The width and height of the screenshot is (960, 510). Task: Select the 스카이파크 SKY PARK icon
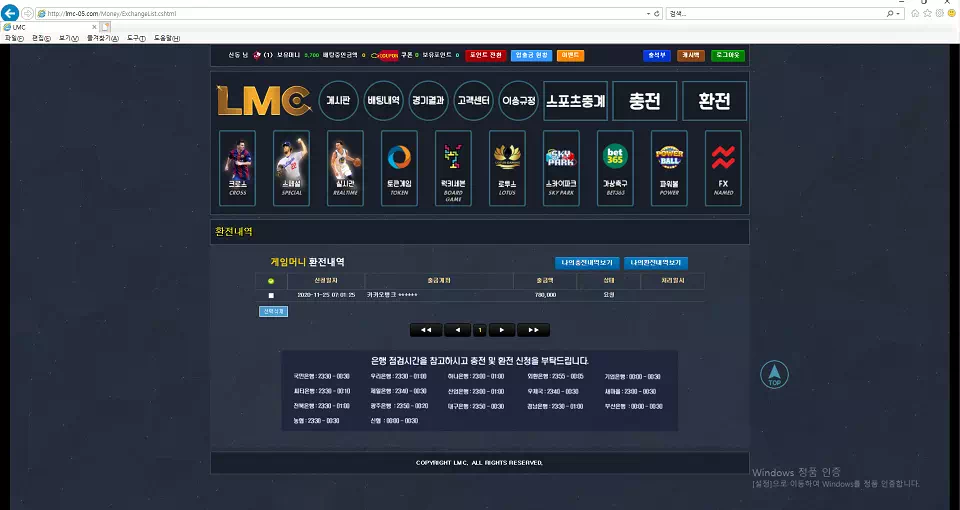point(561,168)
